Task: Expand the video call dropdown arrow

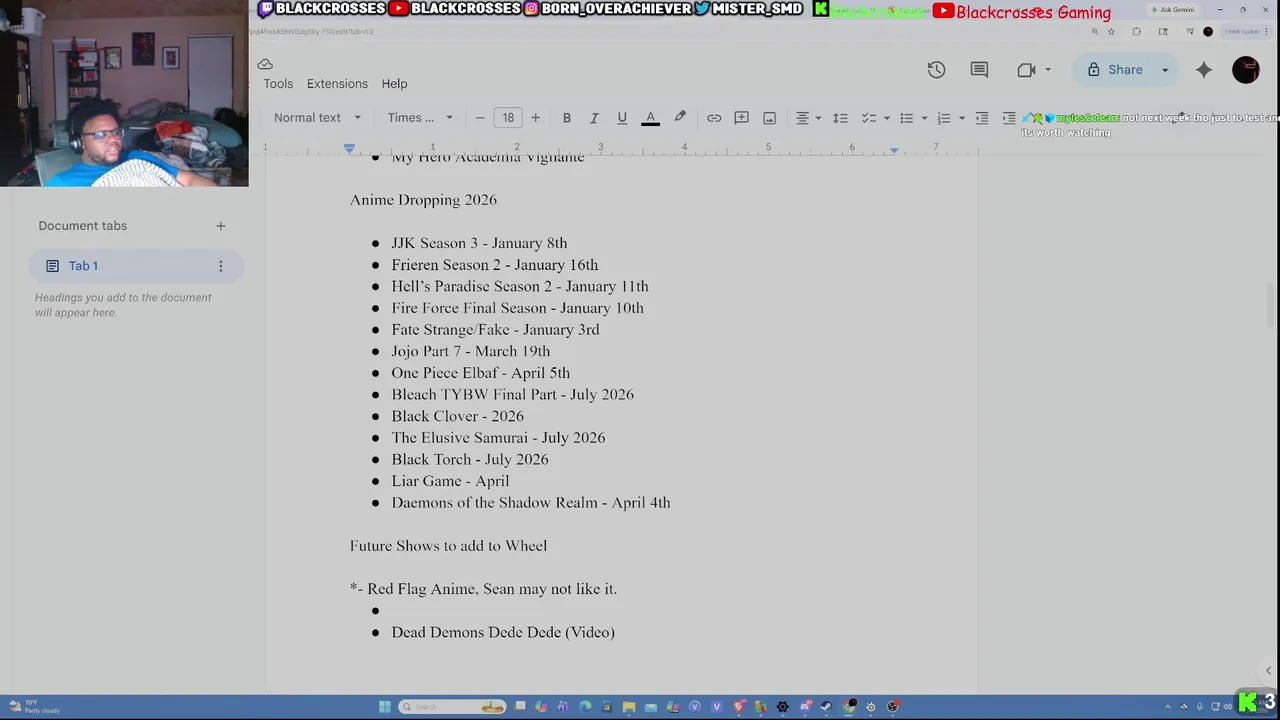Action: point(1048,70)
